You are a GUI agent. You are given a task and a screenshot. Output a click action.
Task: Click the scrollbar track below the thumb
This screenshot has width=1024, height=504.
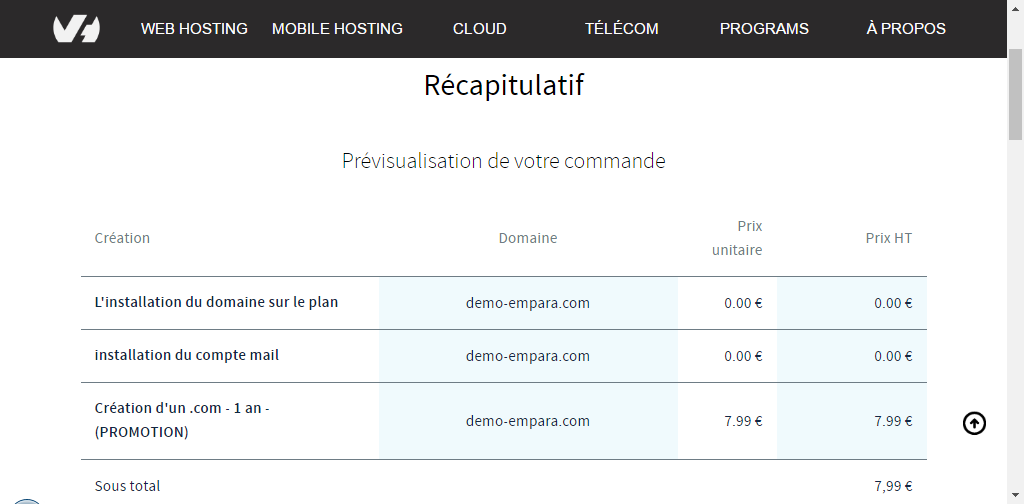pos(1015,313)
